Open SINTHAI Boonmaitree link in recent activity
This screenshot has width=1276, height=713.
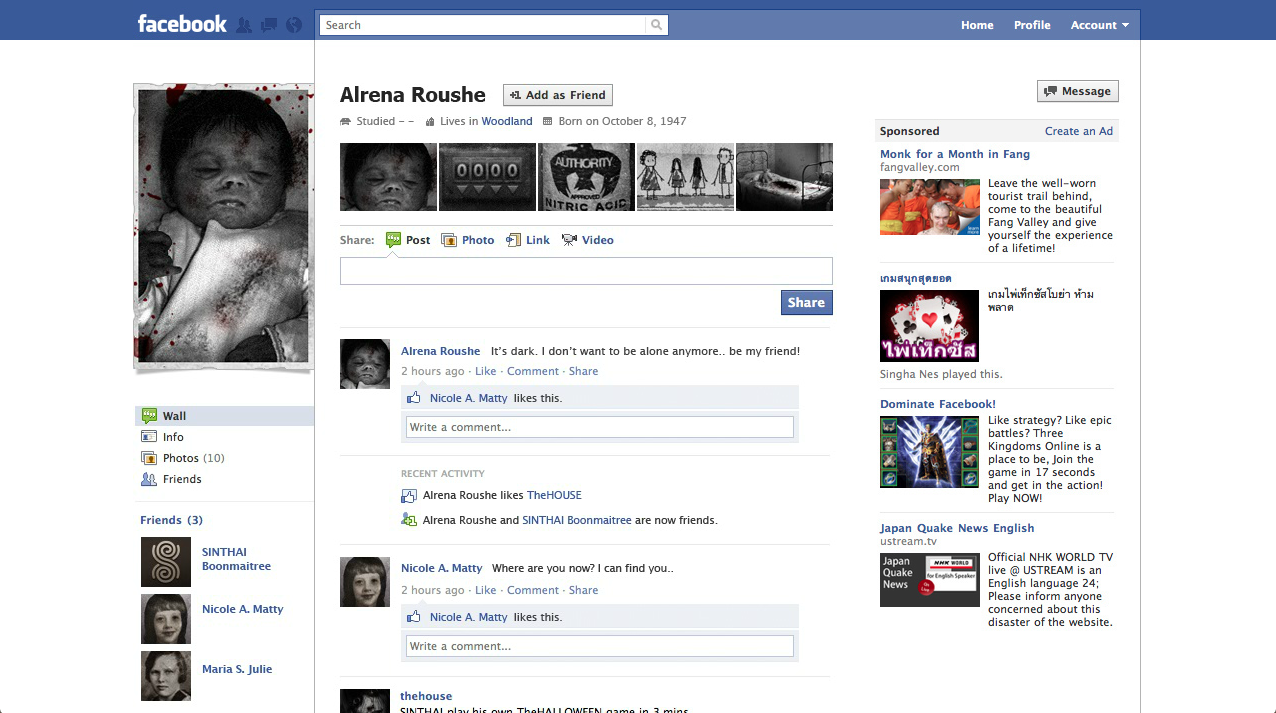click(577, 520)
